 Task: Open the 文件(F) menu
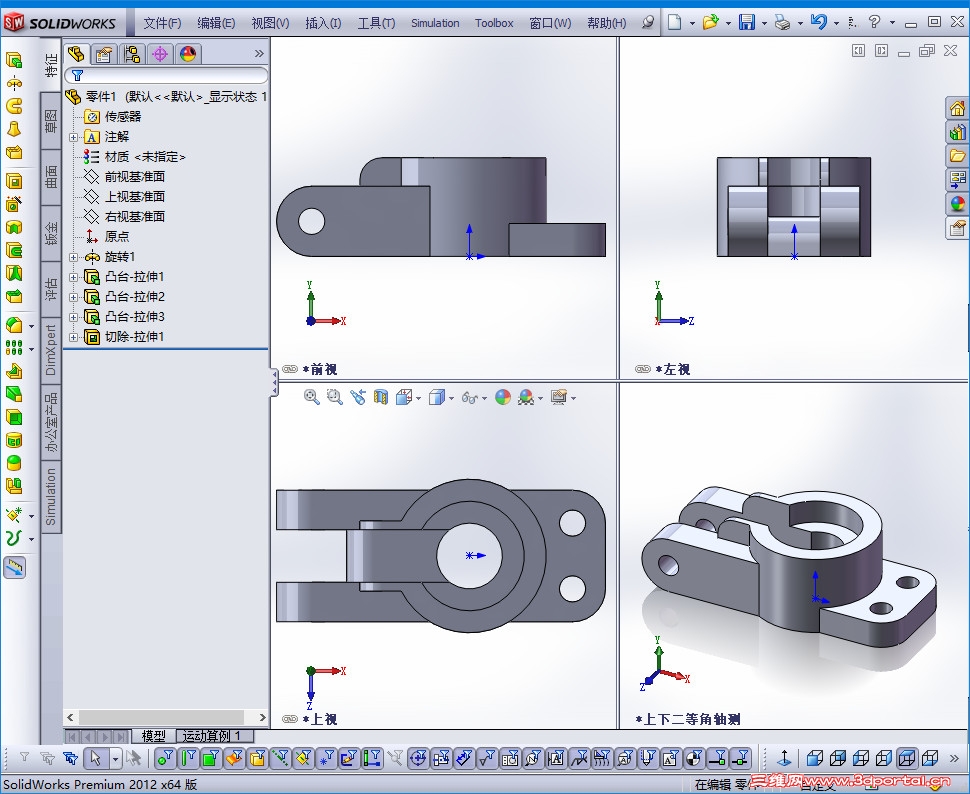pyautogui.click(x=162, y=23)
